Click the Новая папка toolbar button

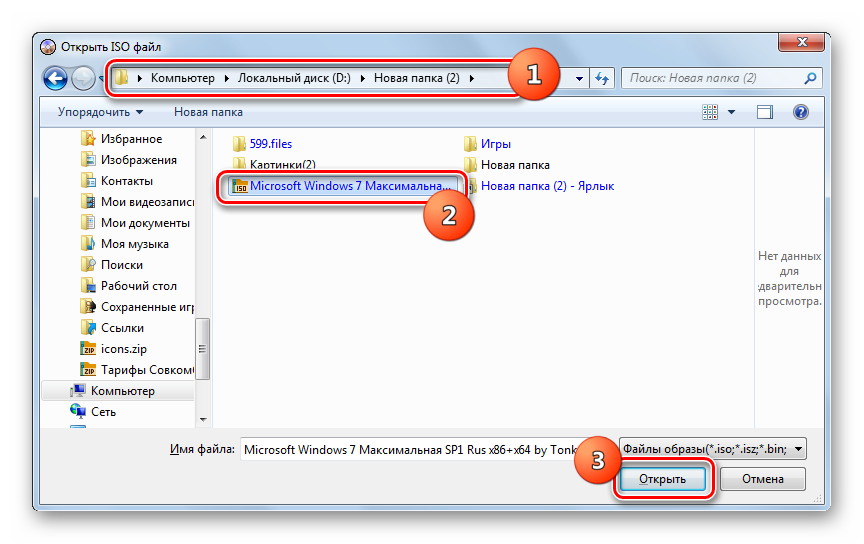[208, 112]
